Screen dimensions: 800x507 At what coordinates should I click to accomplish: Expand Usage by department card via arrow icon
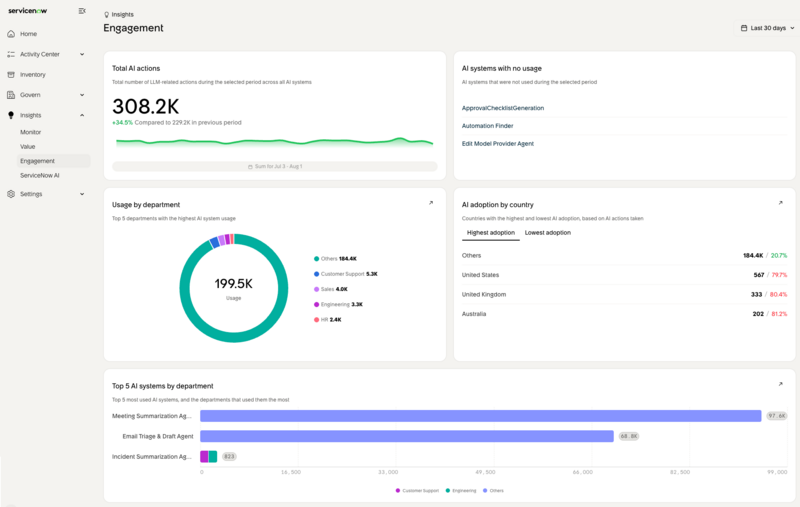pyautogui.click(x=431, y=203)
